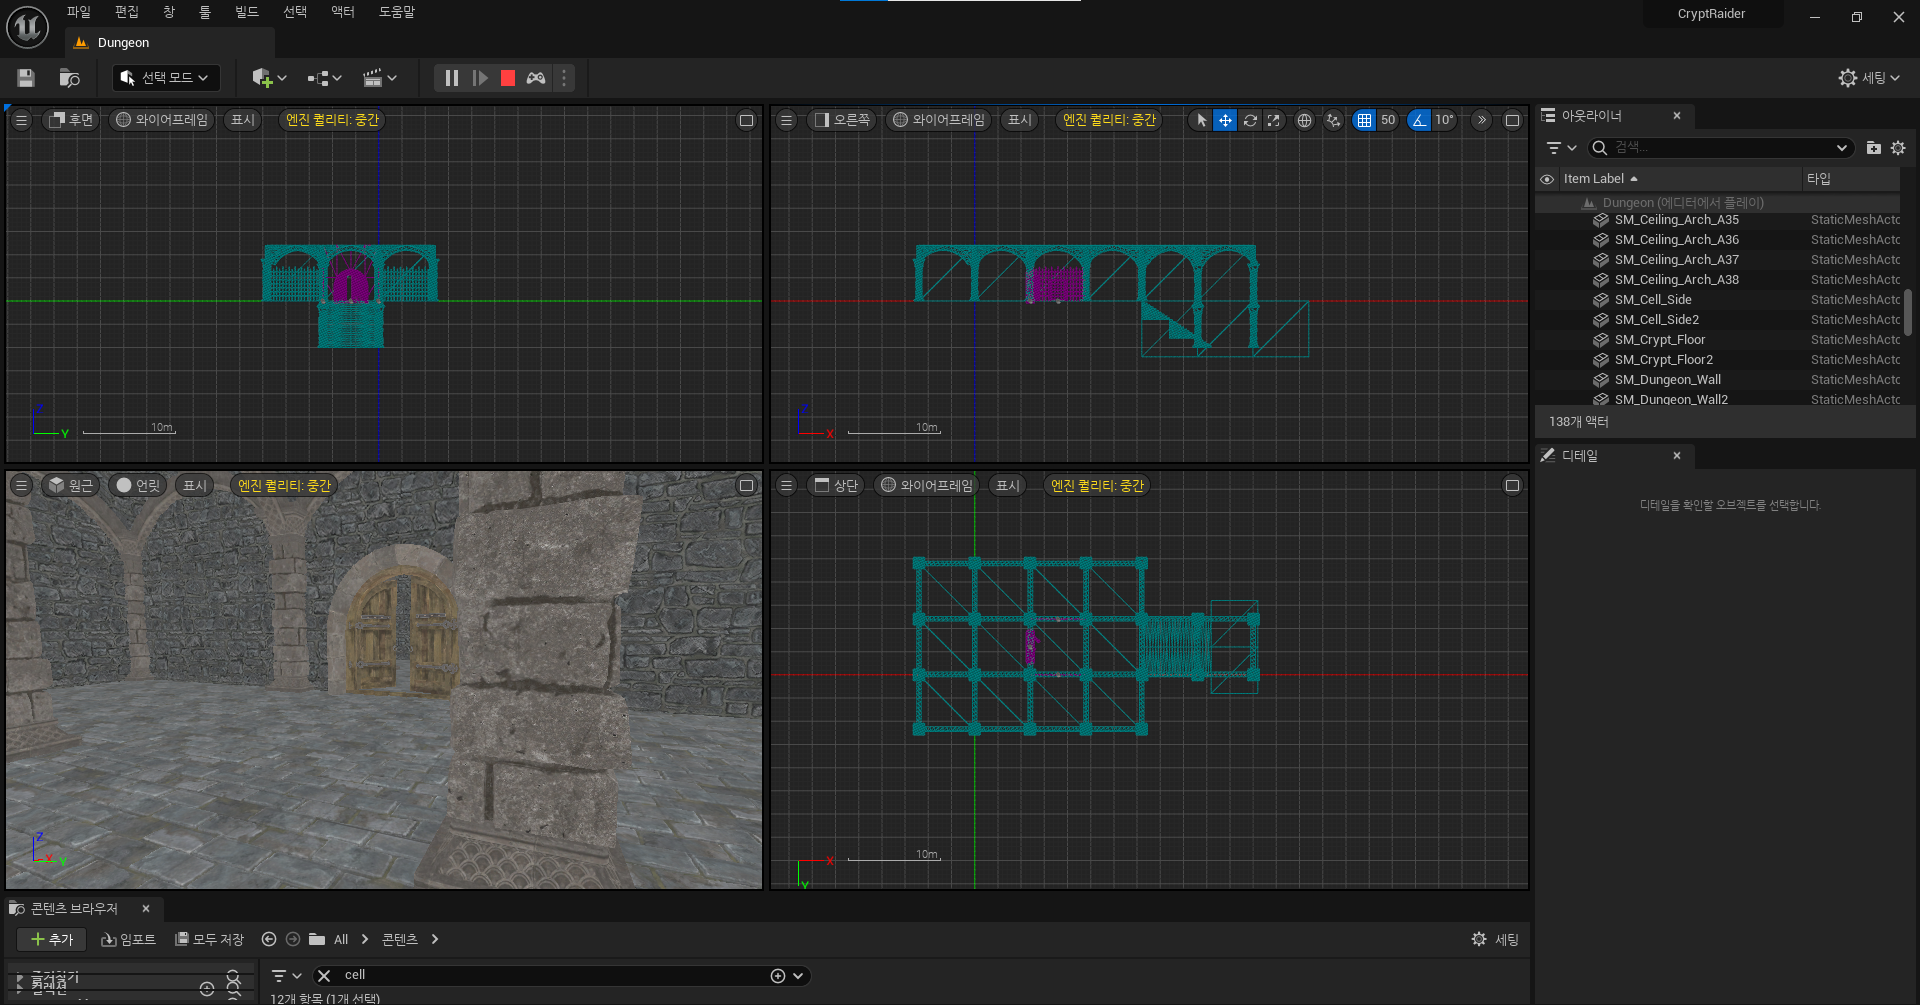Open the Selection Mode dropdown
This screenshot has width=1920, height=1005.
point(164,78)
